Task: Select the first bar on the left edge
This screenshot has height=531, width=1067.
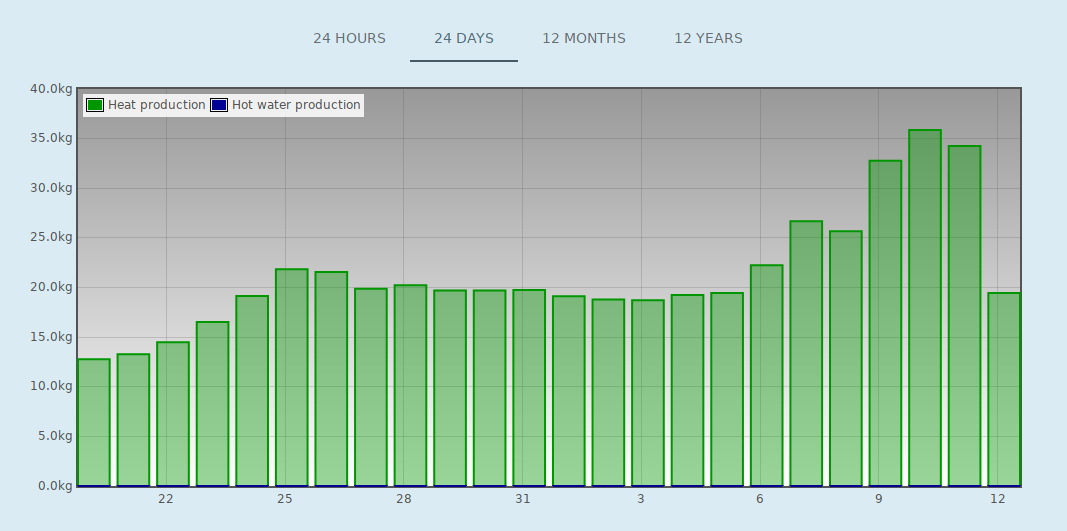Action: point(94,422)
